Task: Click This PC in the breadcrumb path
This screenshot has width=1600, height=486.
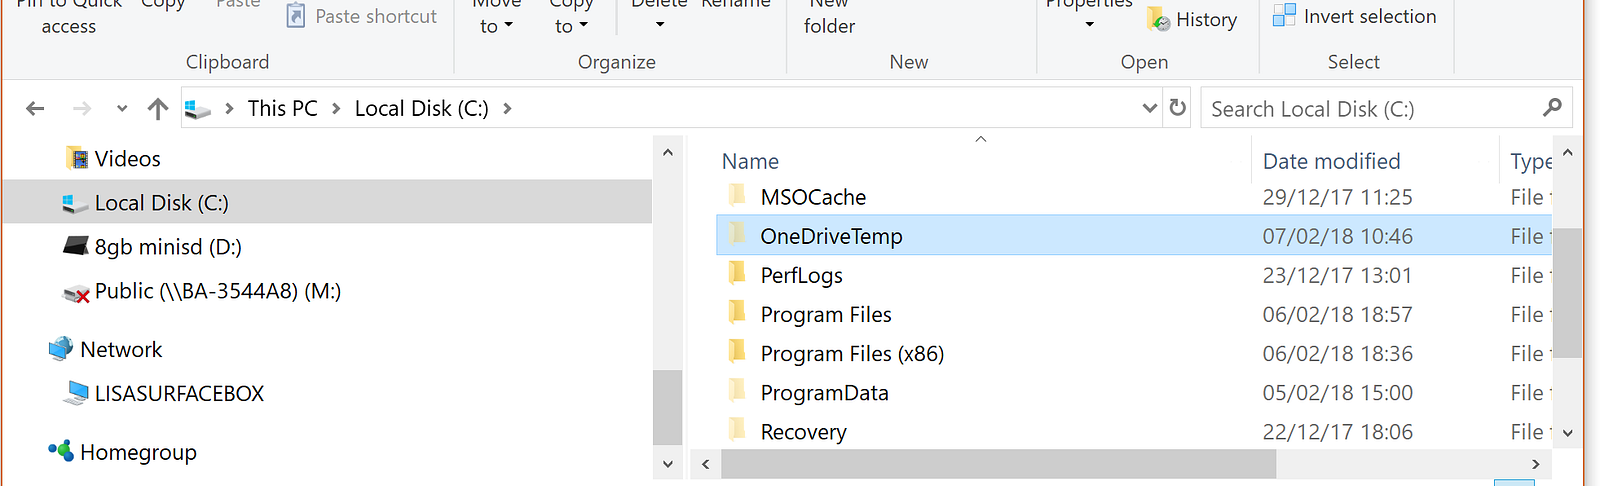Action: click(x=282, y=109)
